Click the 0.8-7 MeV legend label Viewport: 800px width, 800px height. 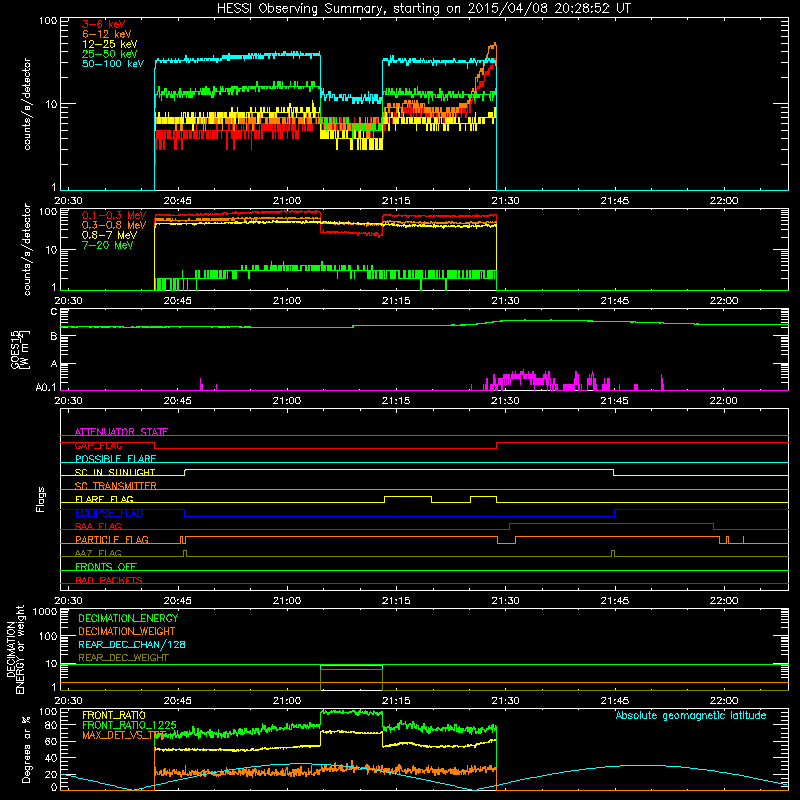click(109, 235)
